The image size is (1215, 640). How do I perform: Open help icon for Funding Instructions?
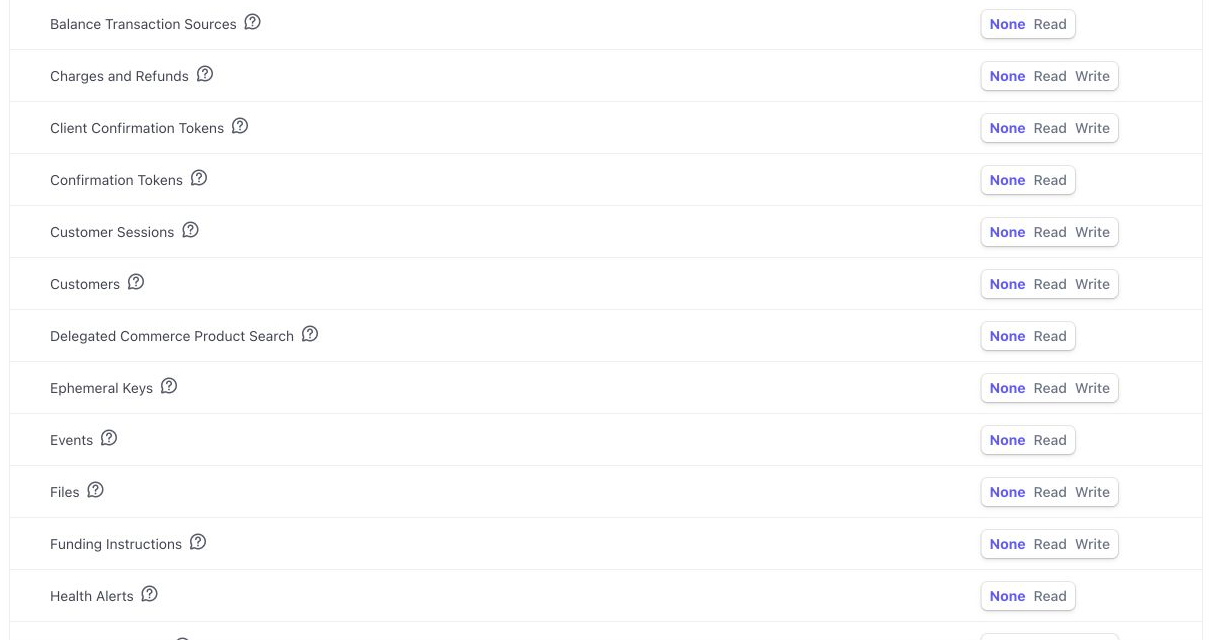coord(198,542)
